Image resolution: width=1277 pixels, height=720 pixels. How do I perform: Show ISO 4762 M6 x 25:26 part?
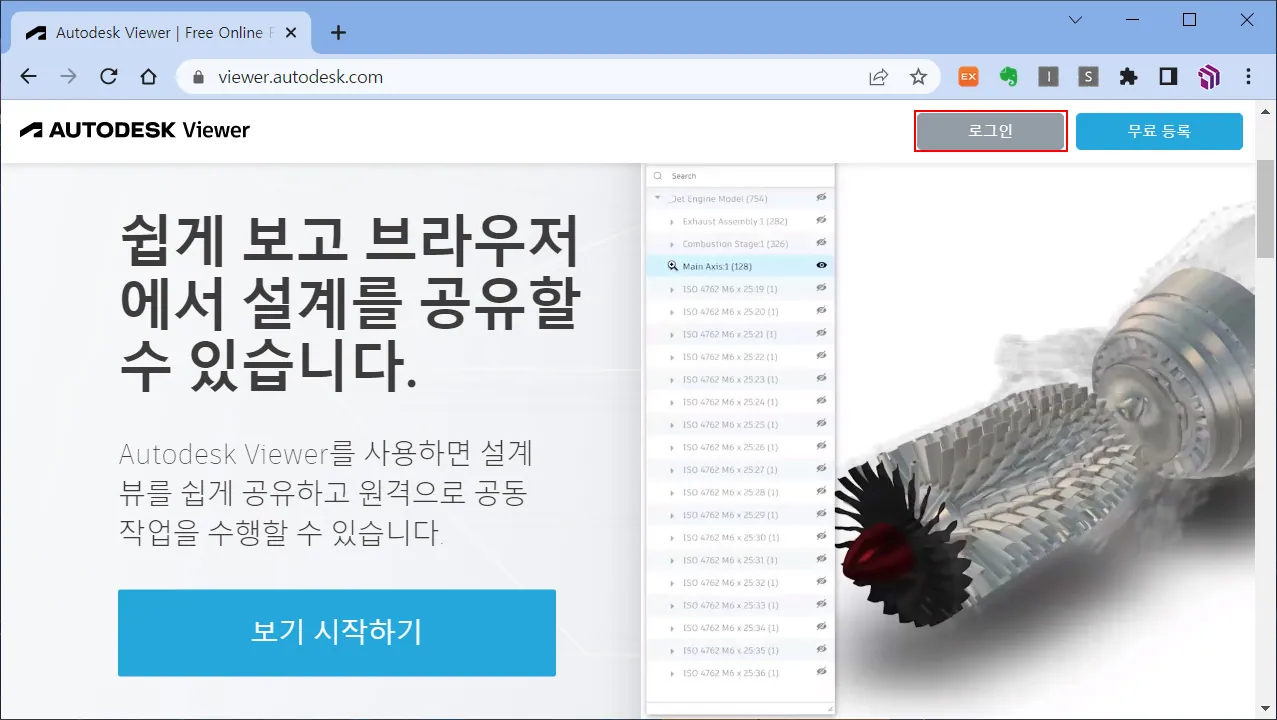822,447
